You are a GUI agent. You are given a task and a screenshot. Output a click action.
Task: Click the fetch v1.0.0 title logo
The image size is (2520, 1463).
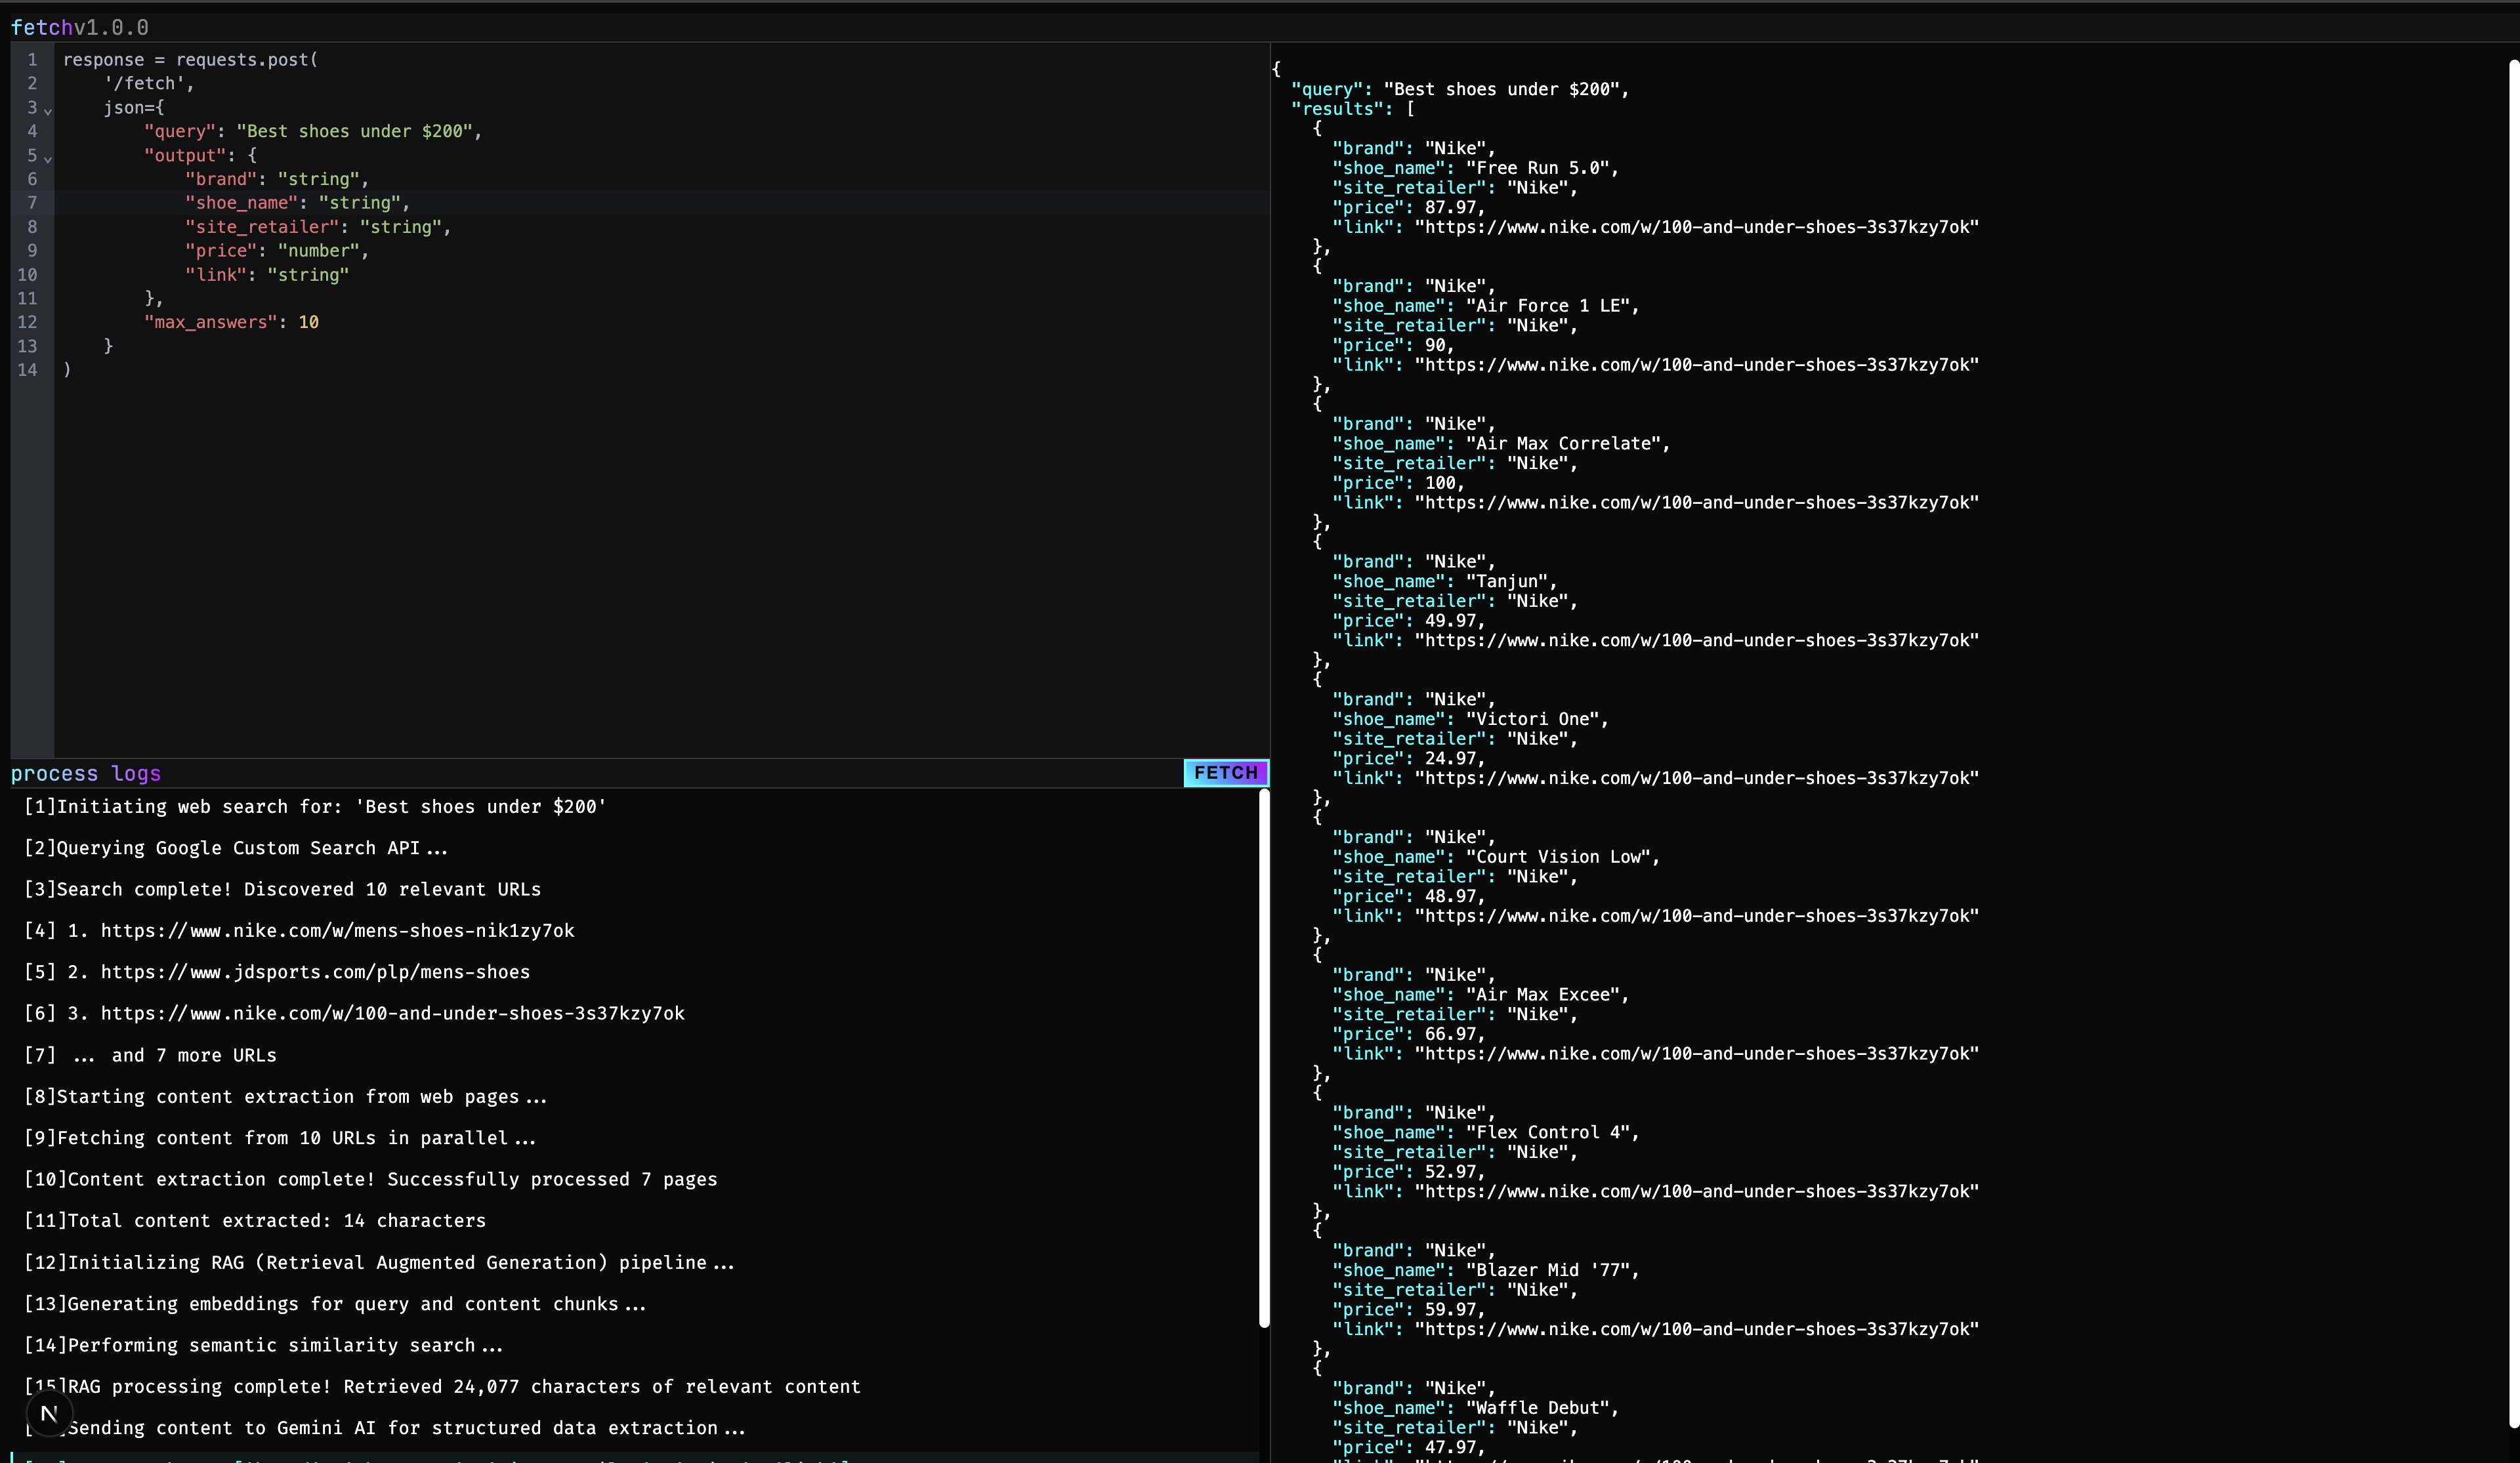[x=79, y=27]
